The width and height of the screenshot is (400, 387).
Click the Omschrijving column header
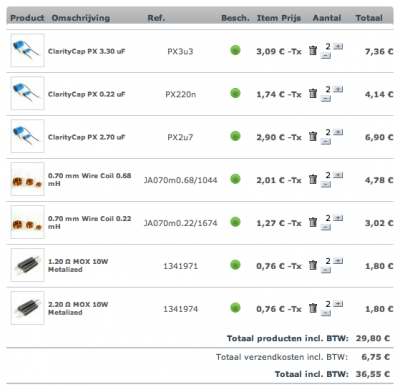click(x=81, y=18)
